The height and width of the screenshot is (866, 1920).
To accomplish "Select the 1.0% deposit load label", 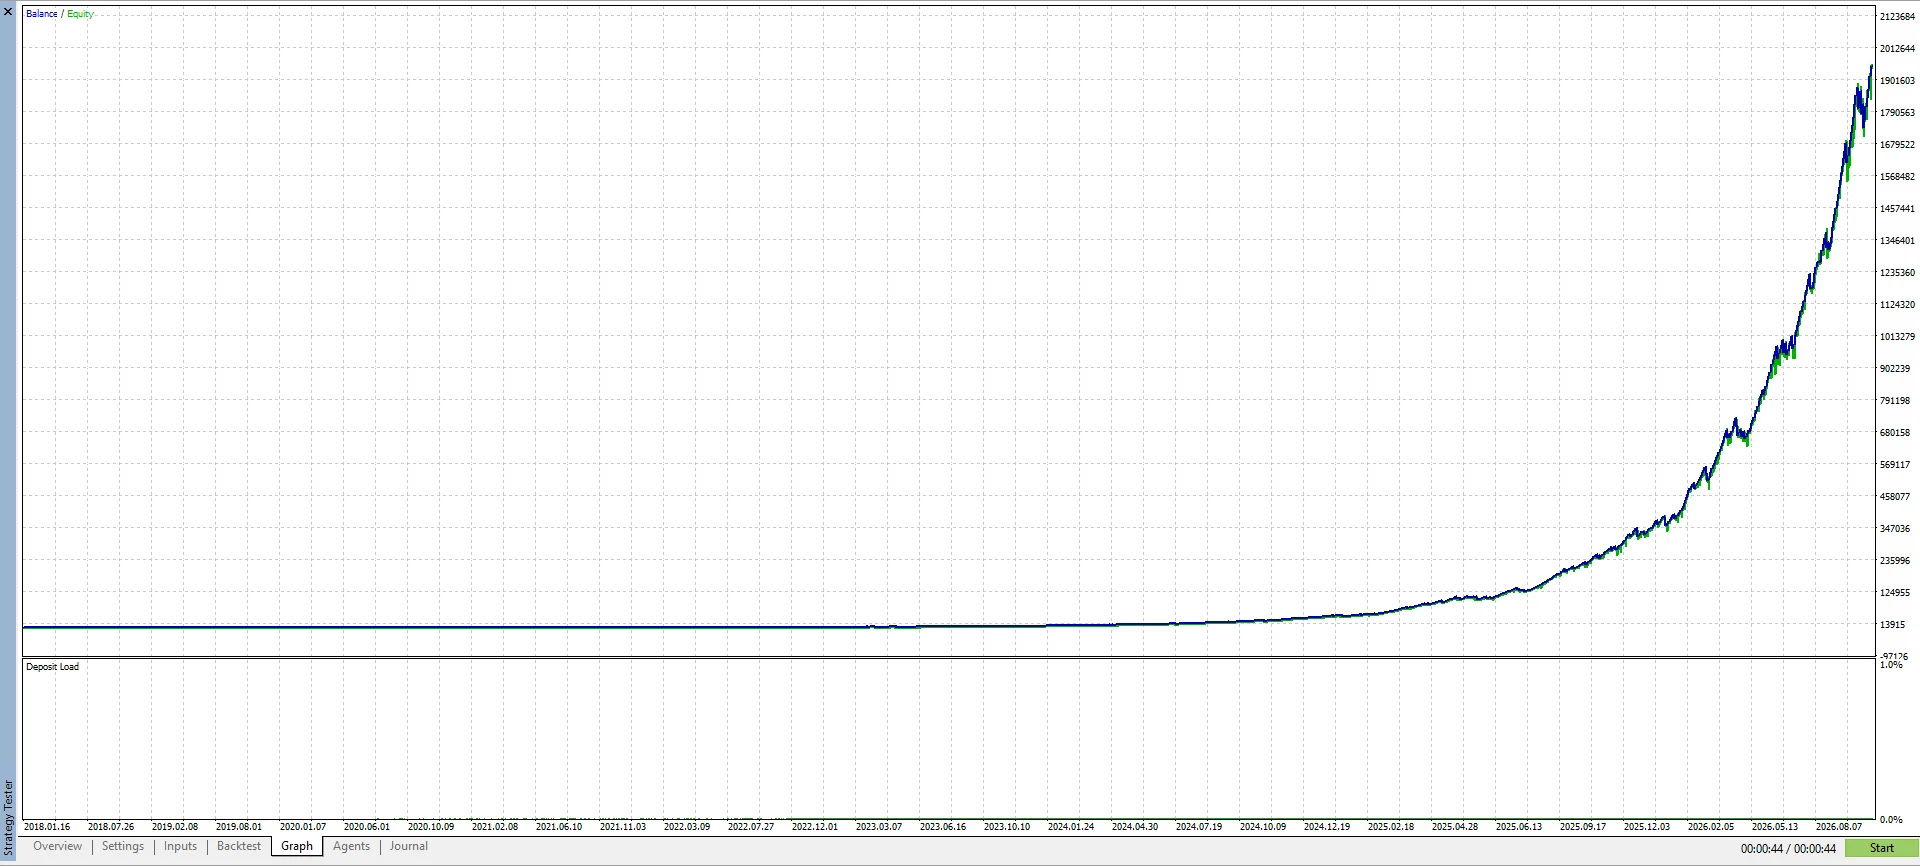I will coord(1891,665).
